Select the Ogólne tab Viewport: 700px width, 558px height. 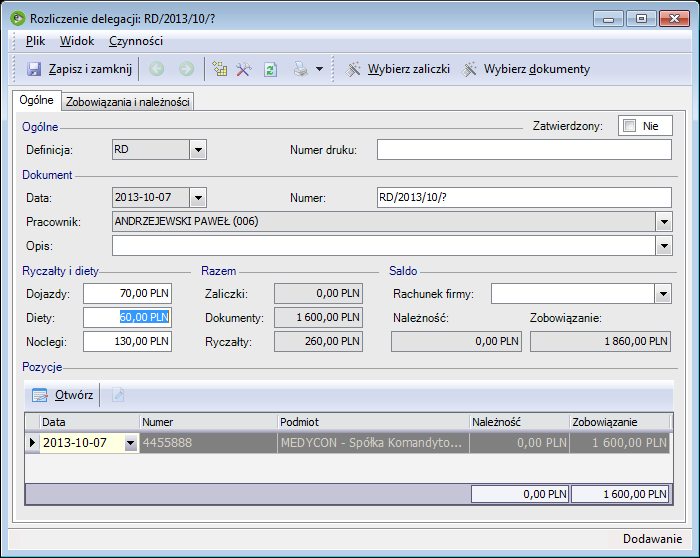click(37, 100)
